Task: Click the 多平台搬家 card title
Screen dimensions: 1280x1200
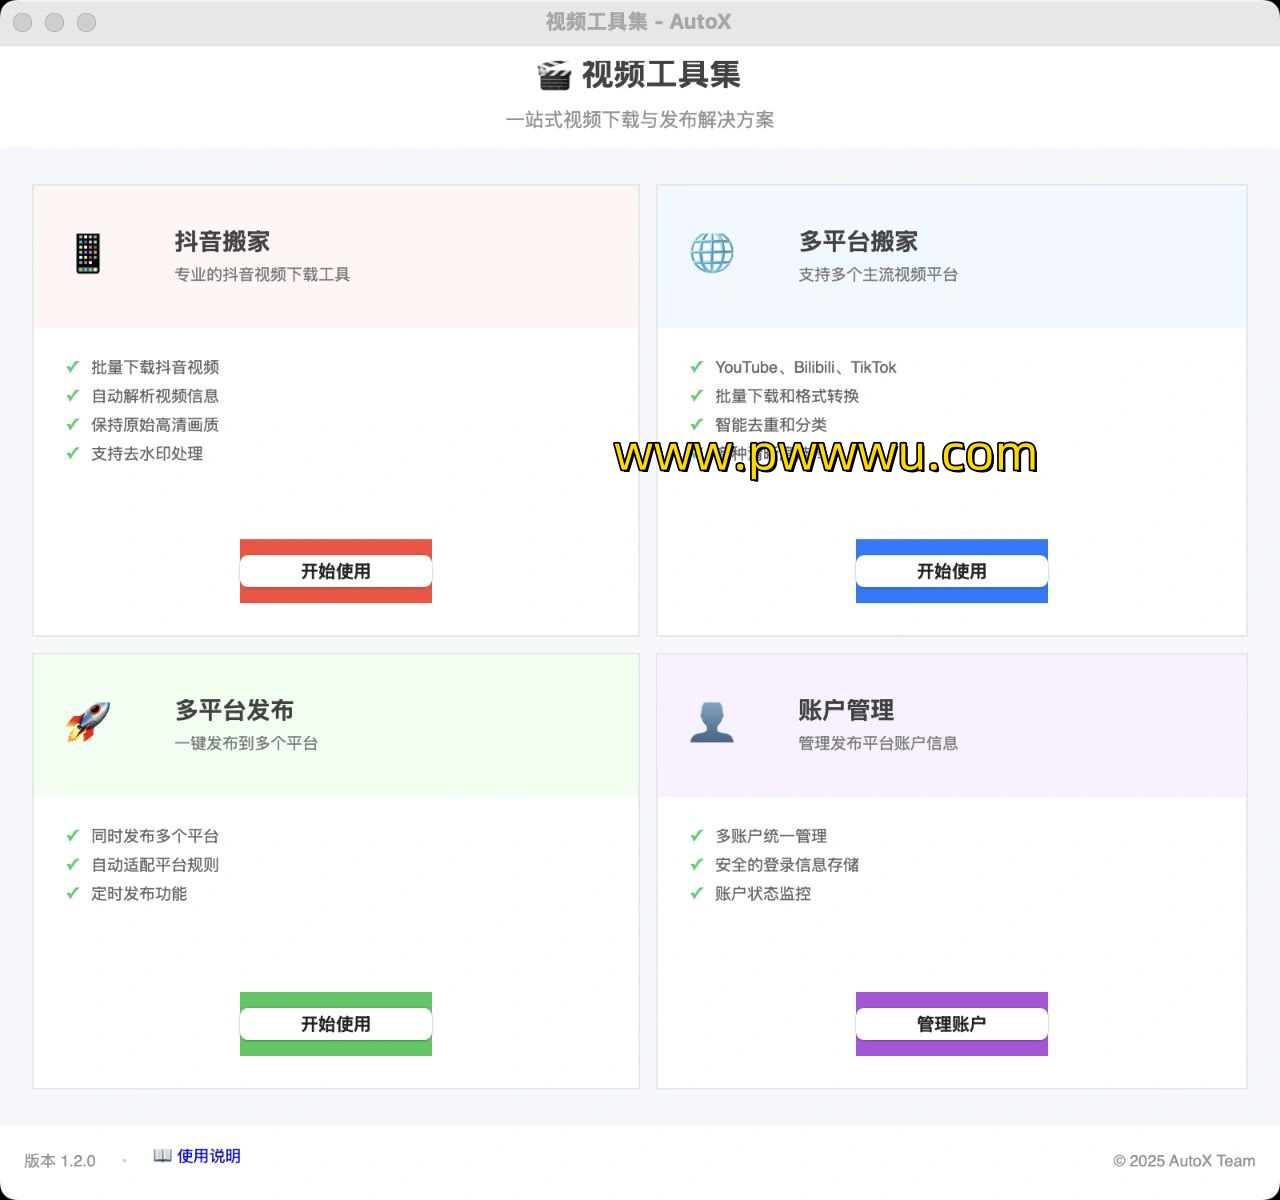Action: click(x=858, y=241)
